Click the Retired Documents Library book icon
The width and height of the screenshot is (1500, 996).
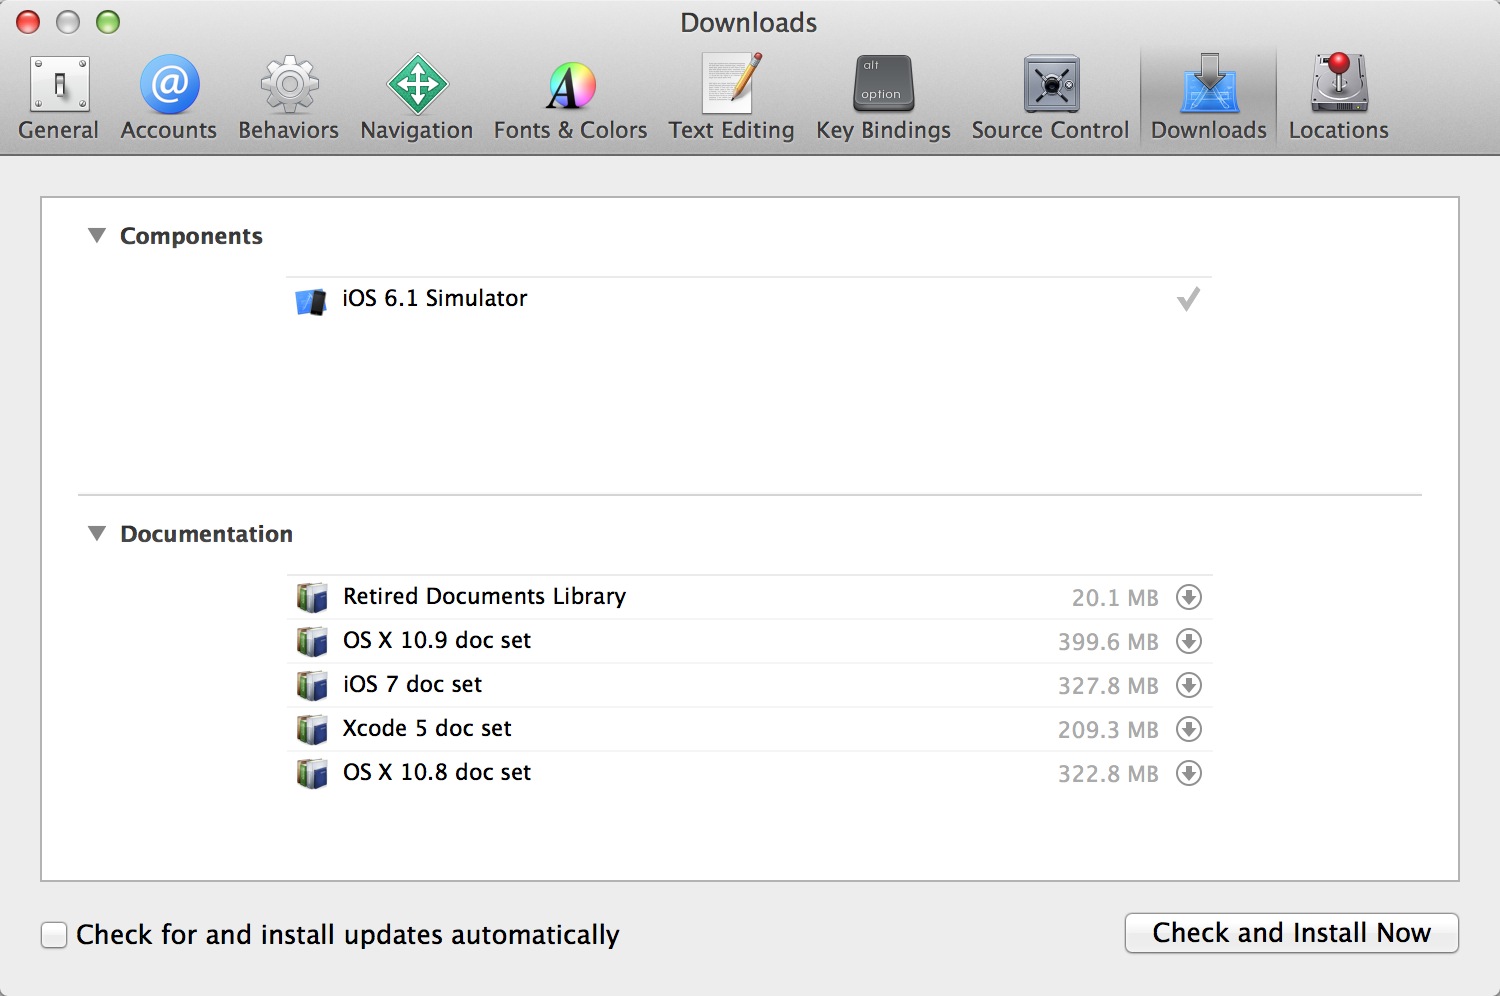(312, 598)
